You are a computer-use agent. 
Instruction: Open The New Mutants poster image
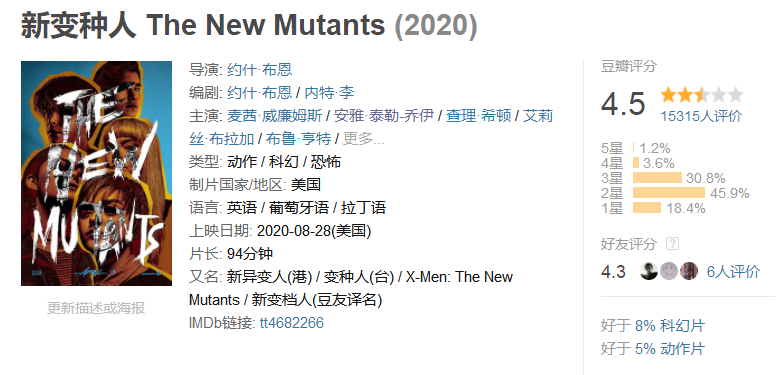96,173
